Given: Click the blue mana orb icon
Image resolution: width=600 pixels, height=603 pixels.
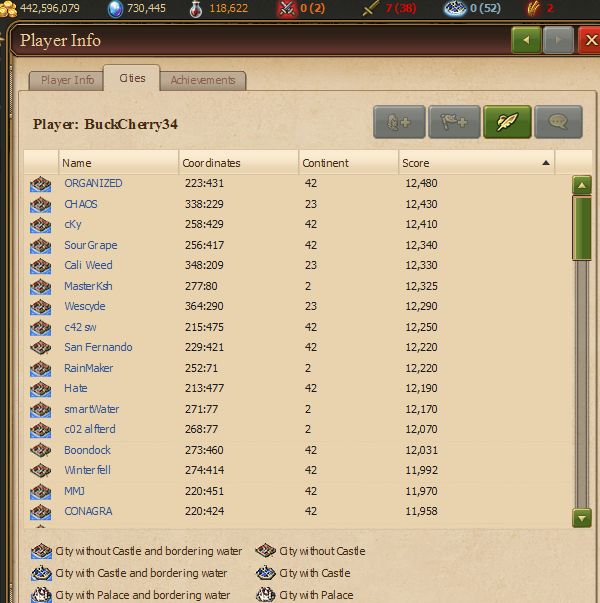Looking at the screenshot, I should (x=115, y=9).
